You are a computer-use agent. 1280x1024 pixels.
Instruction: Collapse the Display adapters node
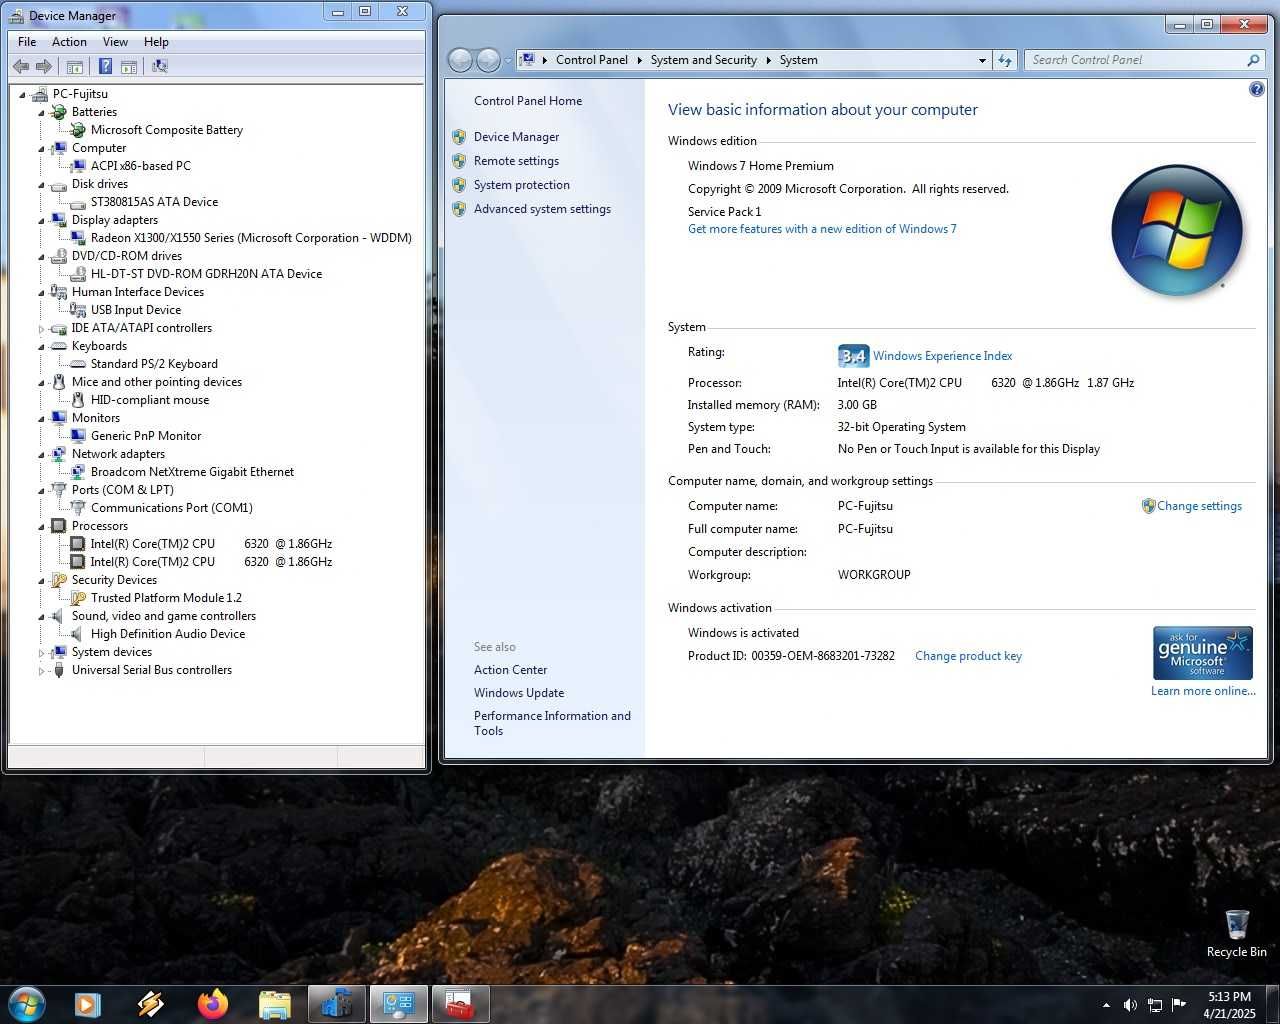click(x=42, y=221)
